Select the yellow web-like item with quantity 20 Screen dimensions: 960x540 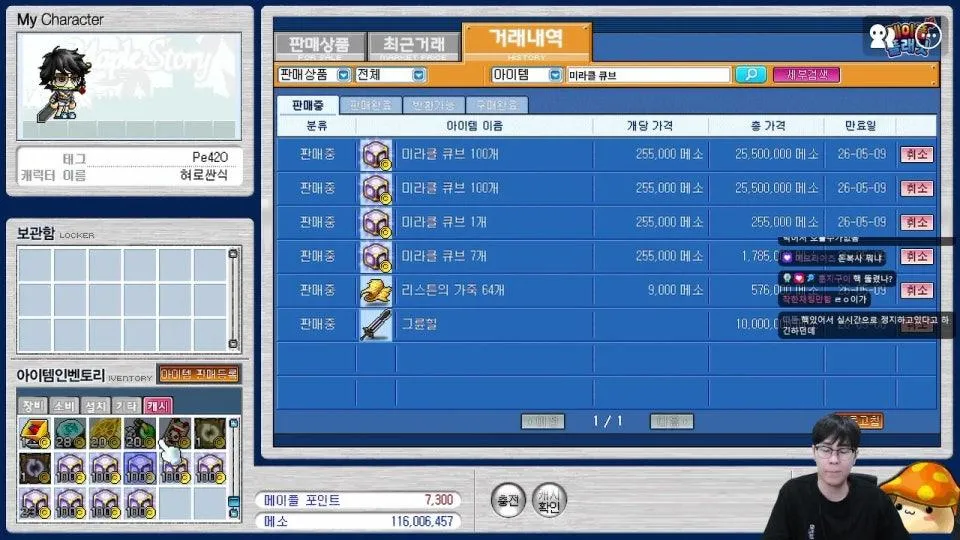coord(105,432)
